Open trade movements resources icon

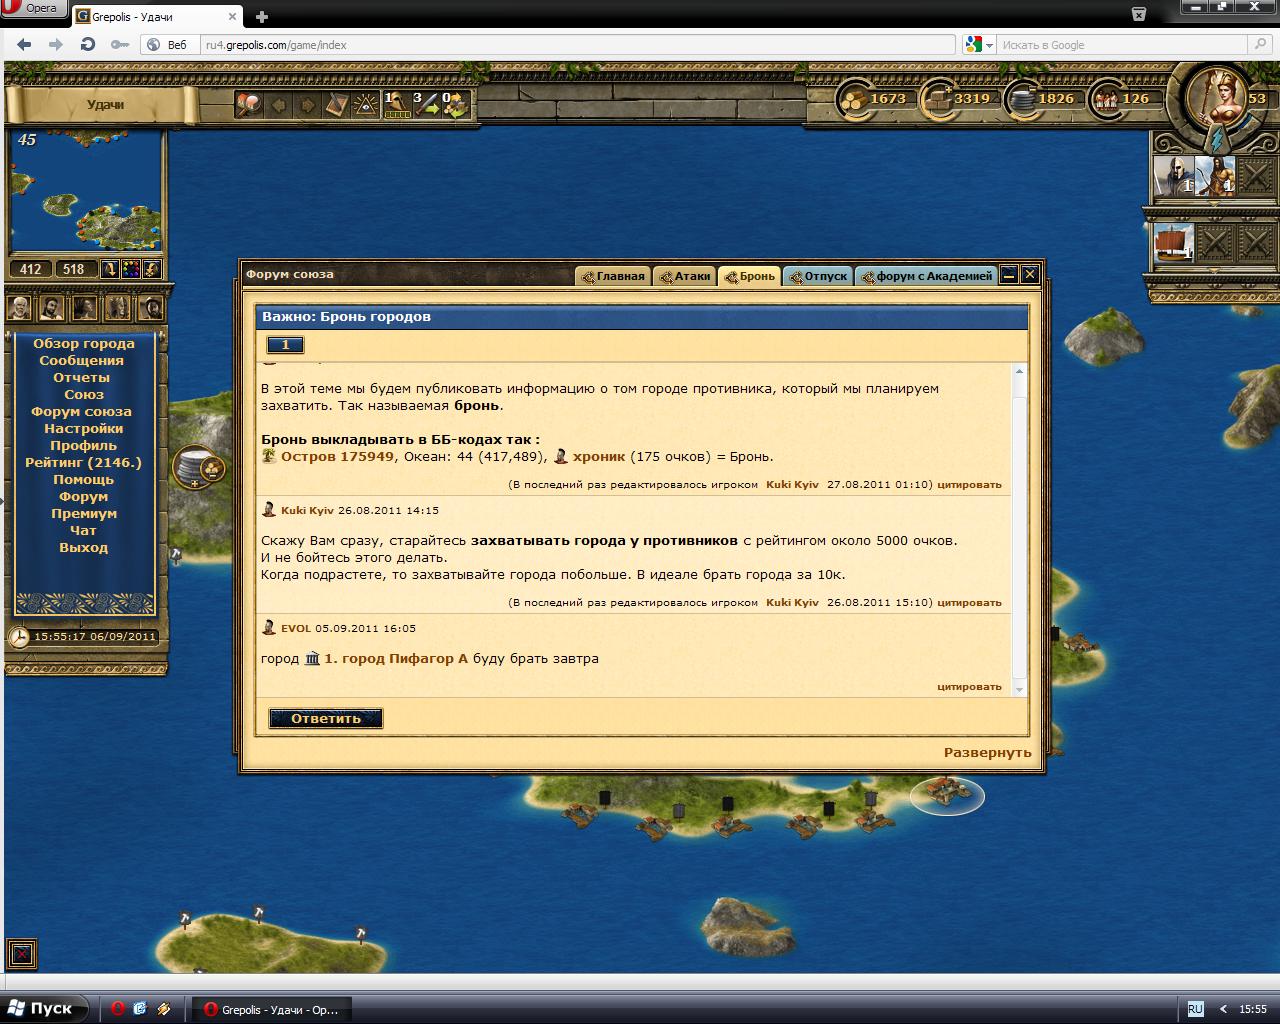(455, 105)
